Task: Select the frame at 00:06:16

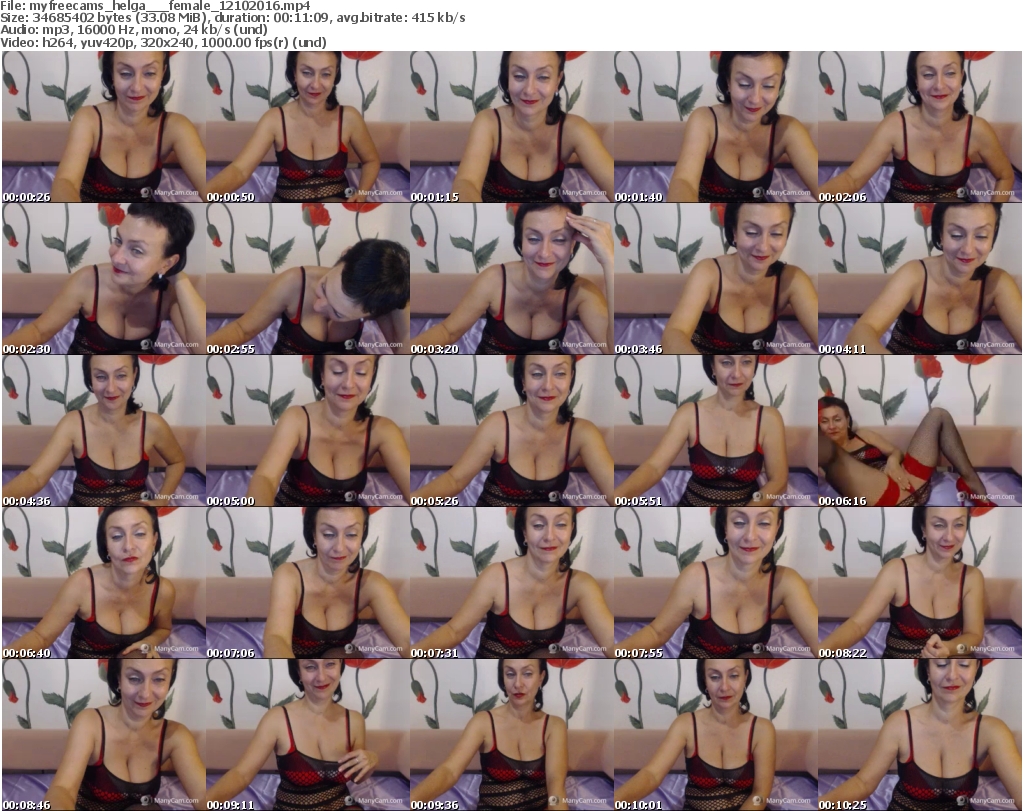Action: click(920, 431)
